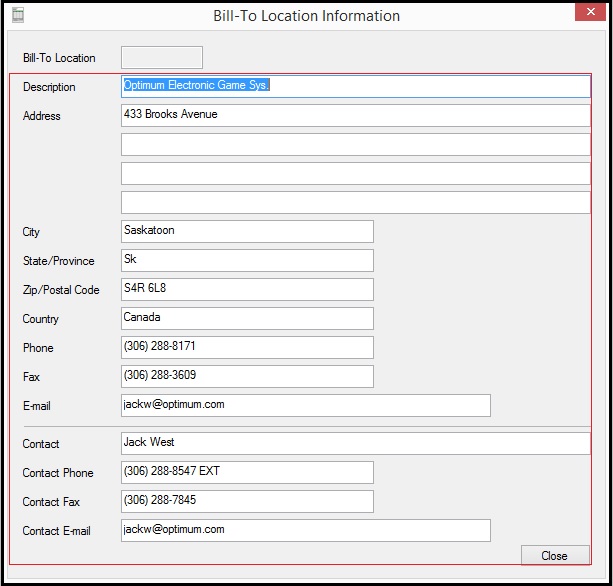This screenshot has height=586, width=613.
Task: Click the State/Province label
Action: click(x=59, y=261)
